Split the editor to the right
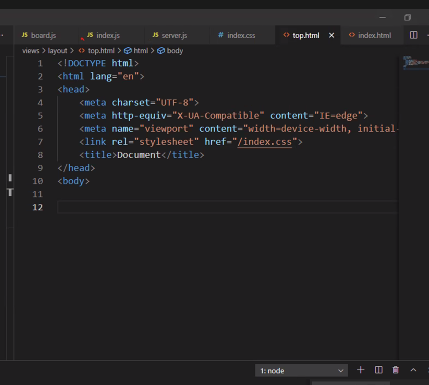This screenshot has width=429, height=385. 413,35
